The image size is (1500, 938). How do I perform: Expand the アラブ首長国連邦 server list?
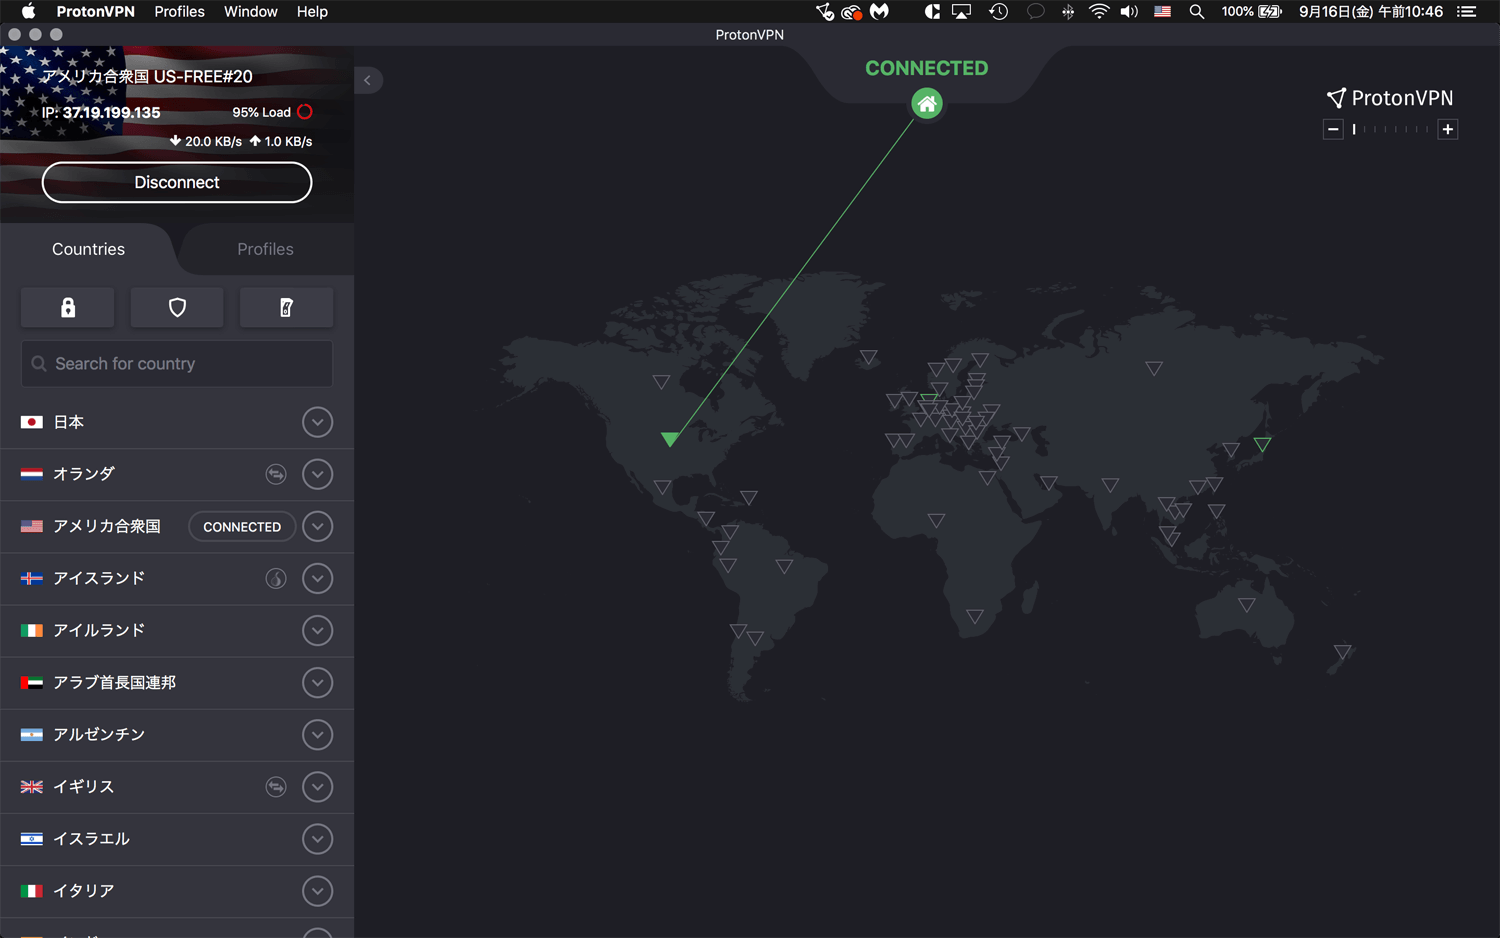317,682
